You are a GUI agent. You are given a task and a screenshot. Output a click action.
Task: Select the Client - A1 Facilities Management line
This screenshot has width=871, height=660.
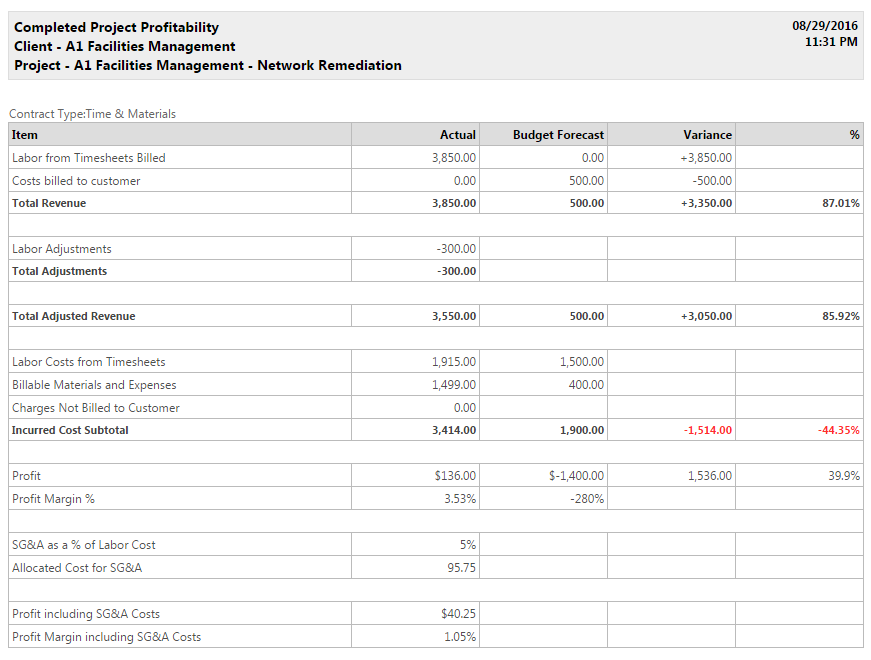124,47
